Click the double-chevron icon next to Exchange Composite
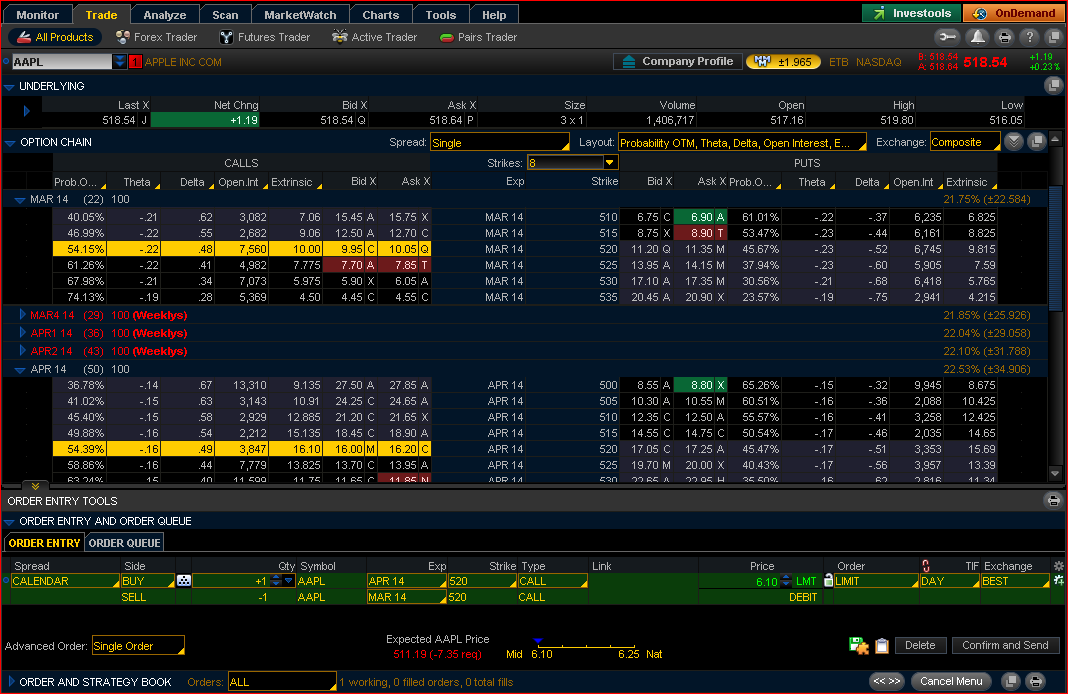Viewport: 1068px width, 694px height. coord(1014,142)
